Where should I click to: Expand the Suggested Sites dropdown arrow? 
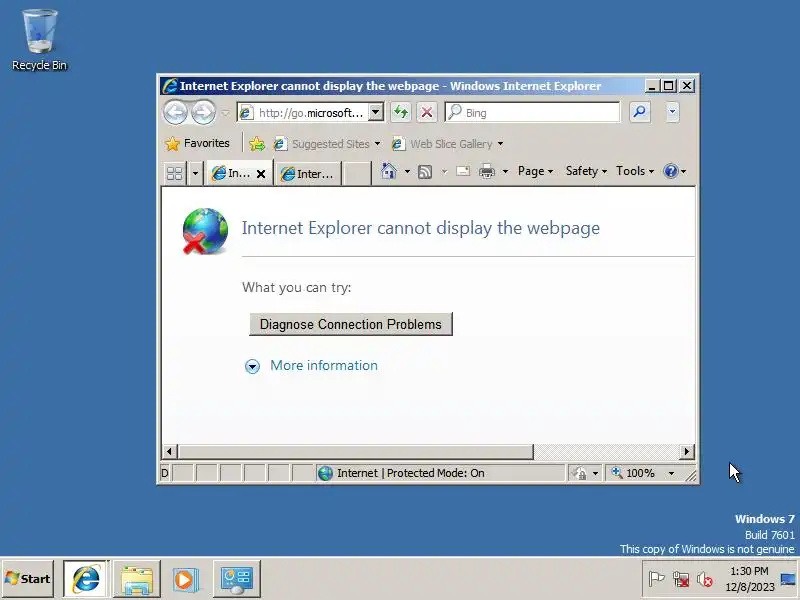tap(378, 144)
